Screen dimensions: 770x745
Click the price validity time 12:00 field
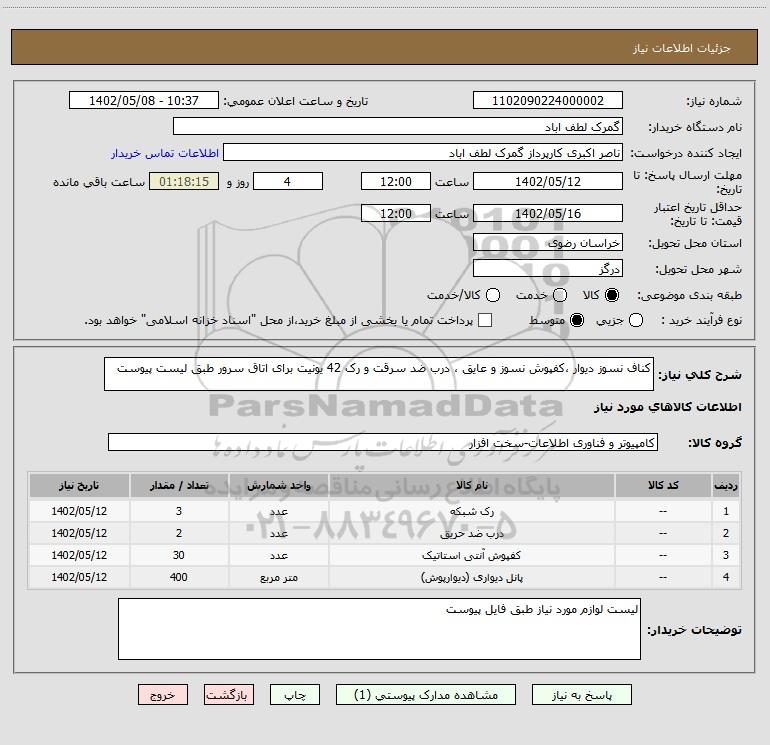tap(396, 213)
